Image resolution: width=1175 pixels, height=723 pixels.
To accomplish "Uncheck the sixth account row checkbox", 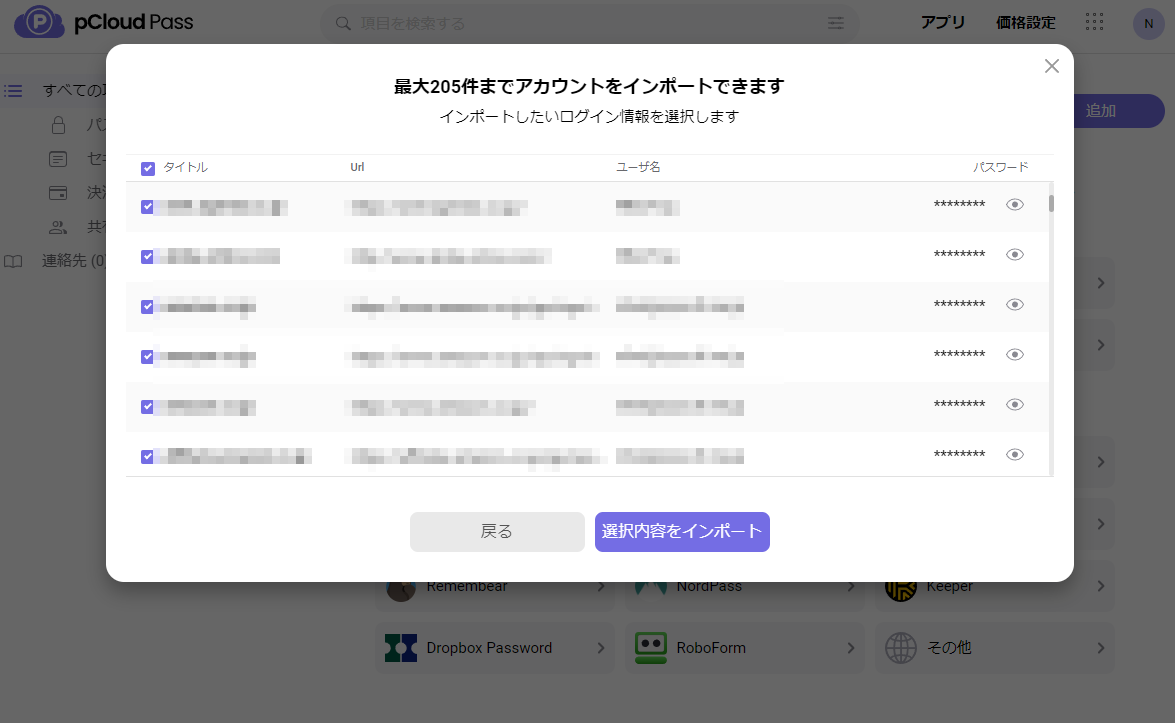I will pyautogui.click(x=147, y=457).
